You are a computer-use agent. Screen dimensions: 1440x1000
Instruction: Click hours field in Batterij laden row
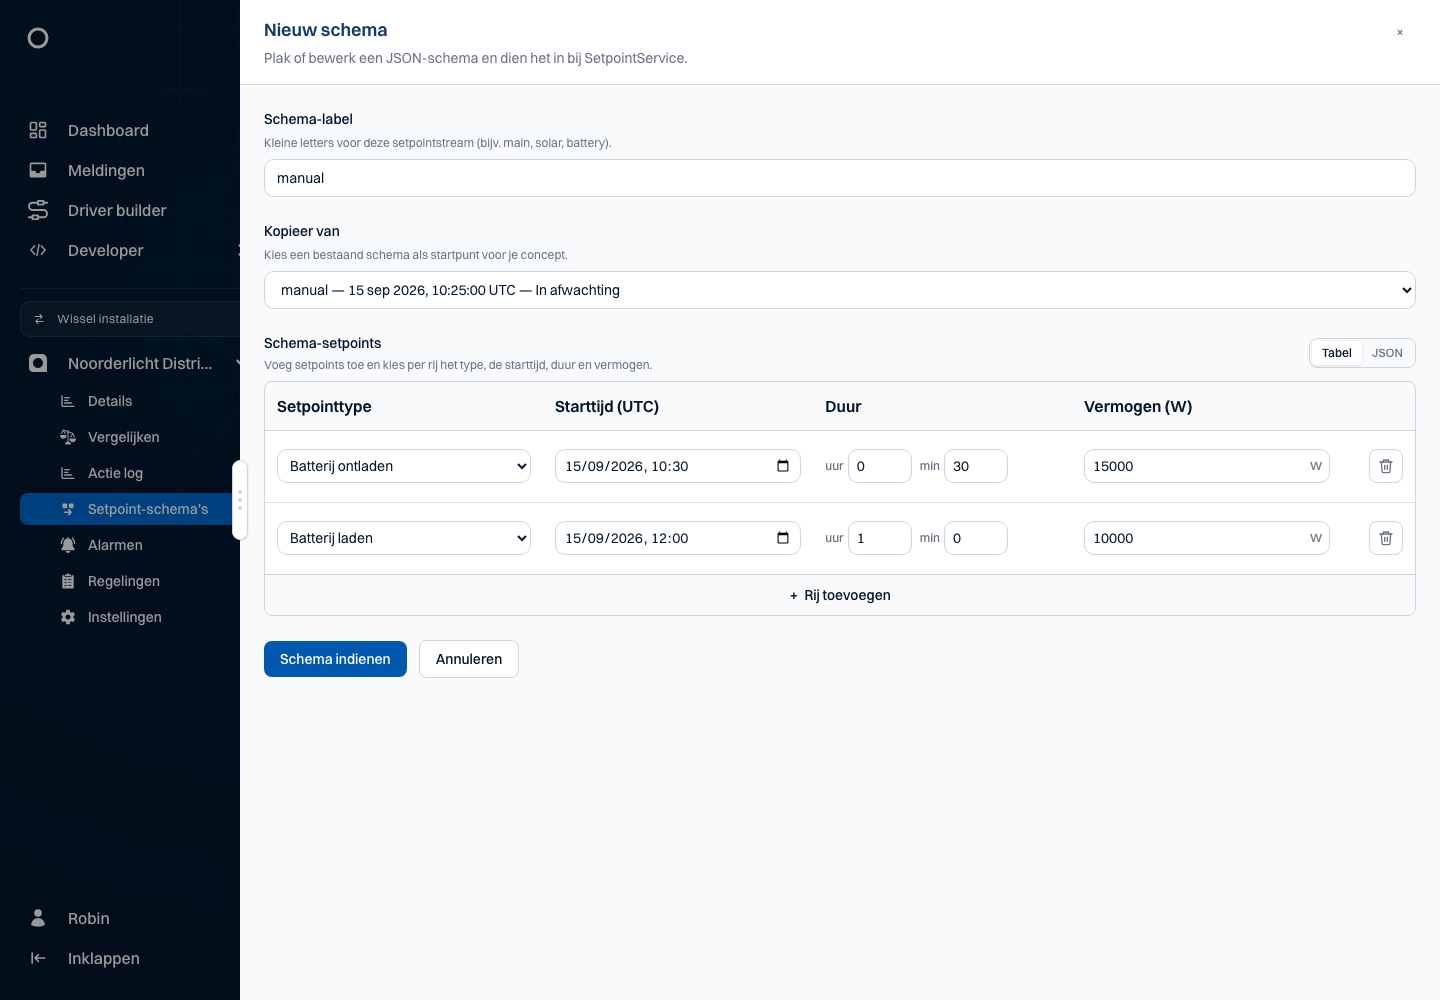coord(880,538)
